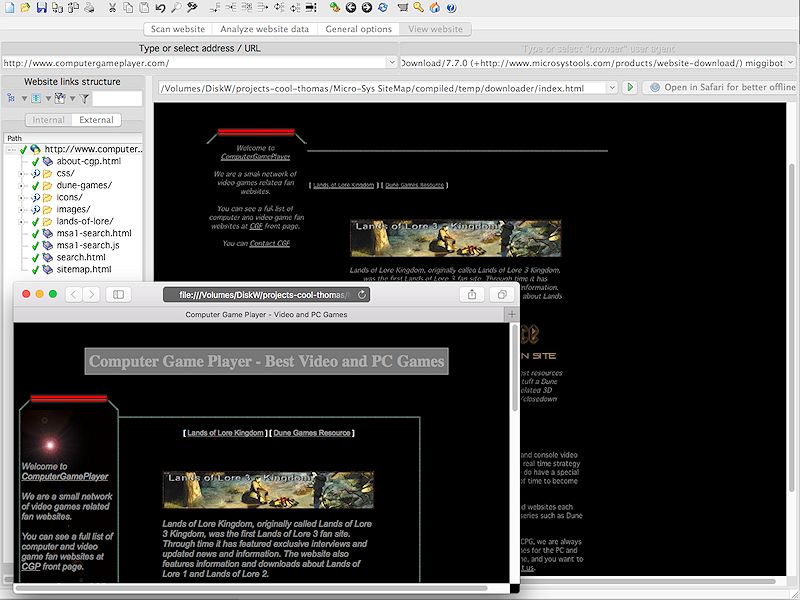Select search.html in the tree
The image size is (800, 600).
[81, 257]
